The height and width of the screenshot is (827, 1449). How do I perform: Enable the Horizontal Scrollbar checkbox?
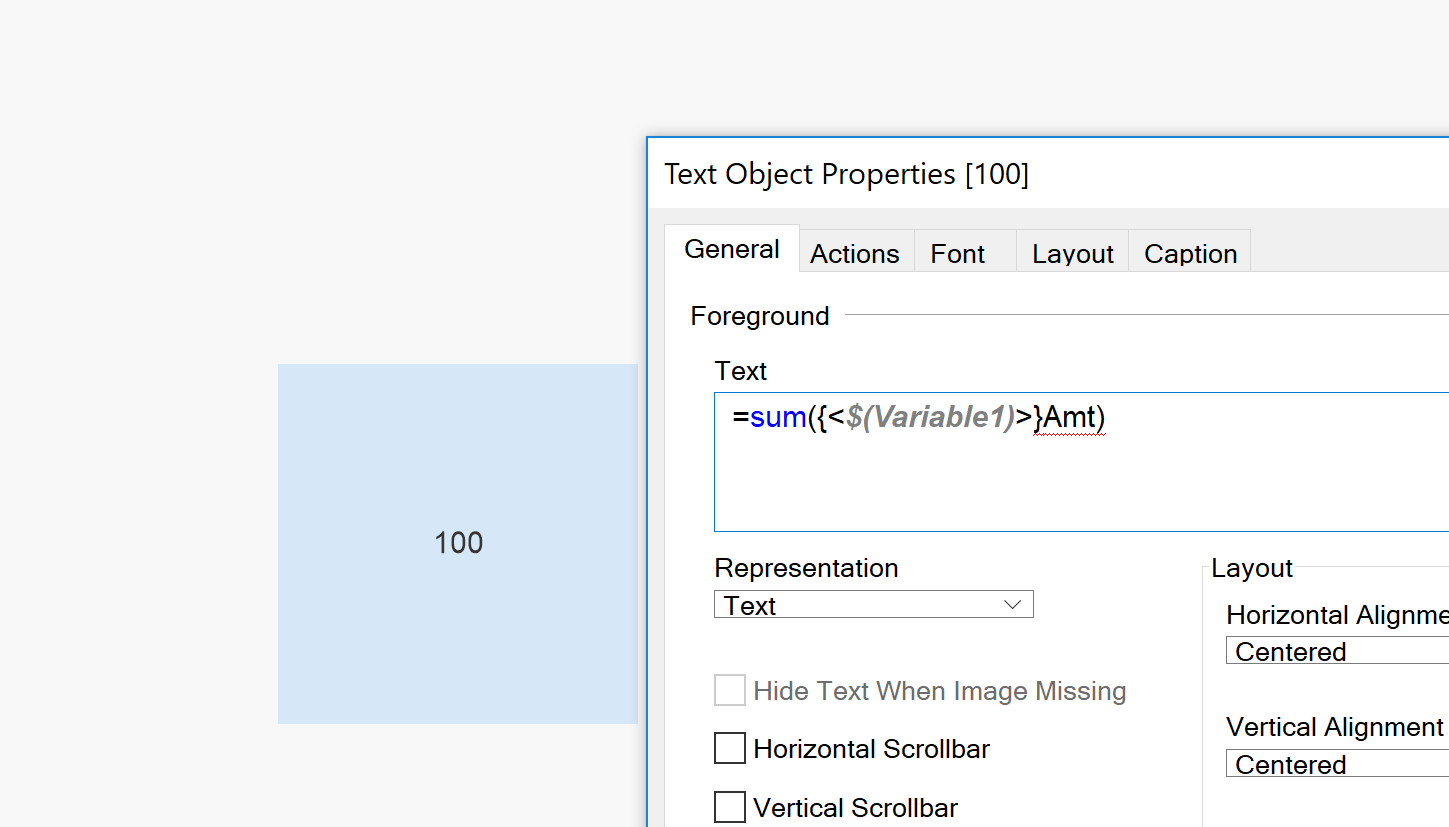click(730, 748)
